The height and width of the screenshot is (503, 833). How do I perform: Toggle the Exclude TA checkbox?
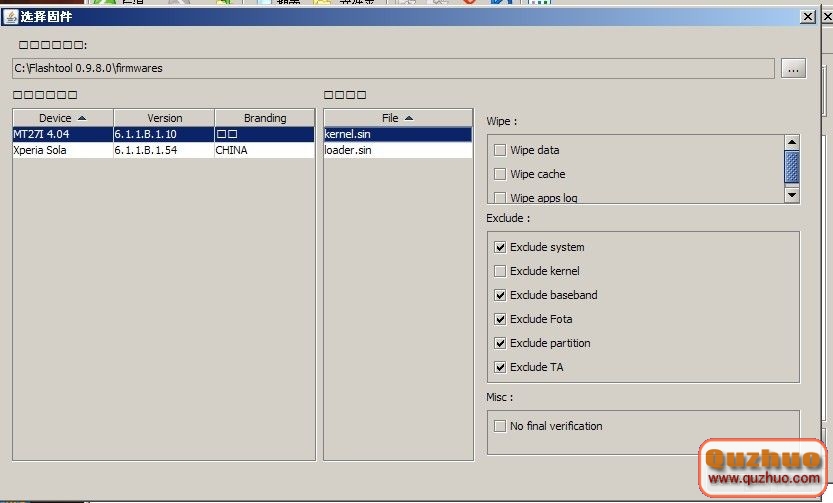tap(500, 367)
